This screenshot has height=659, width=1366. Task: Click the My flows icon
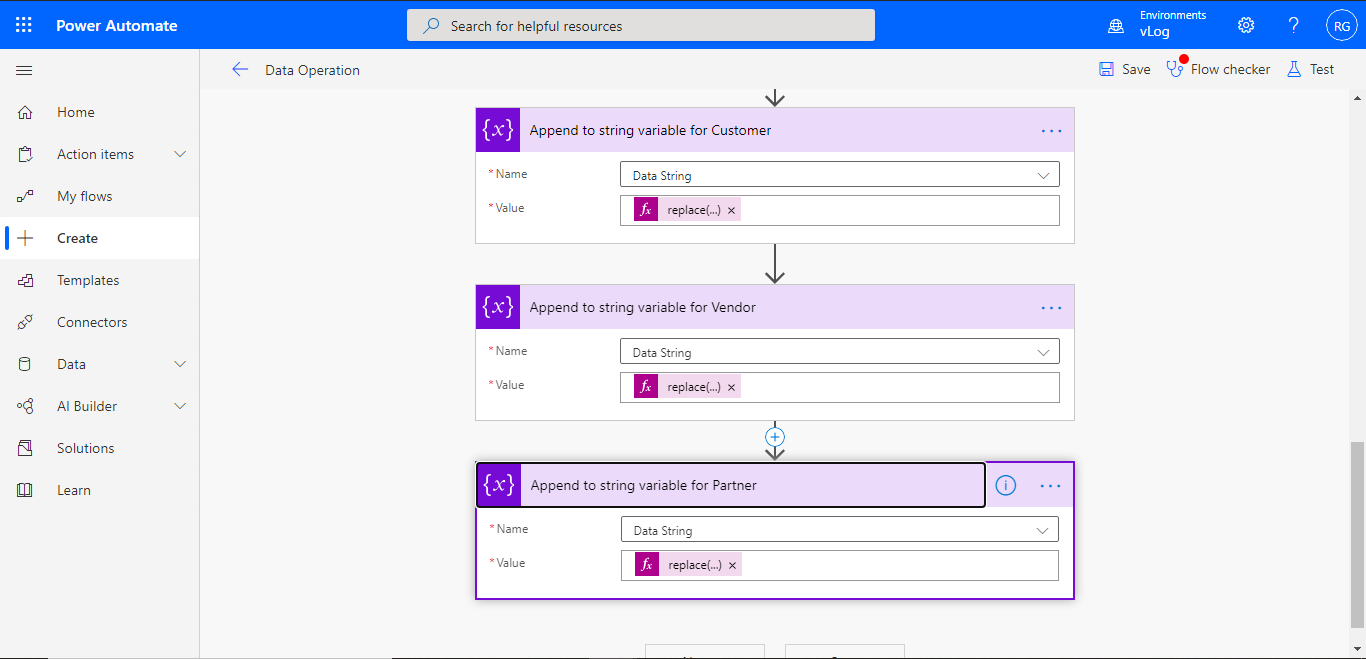pos(25,196)
